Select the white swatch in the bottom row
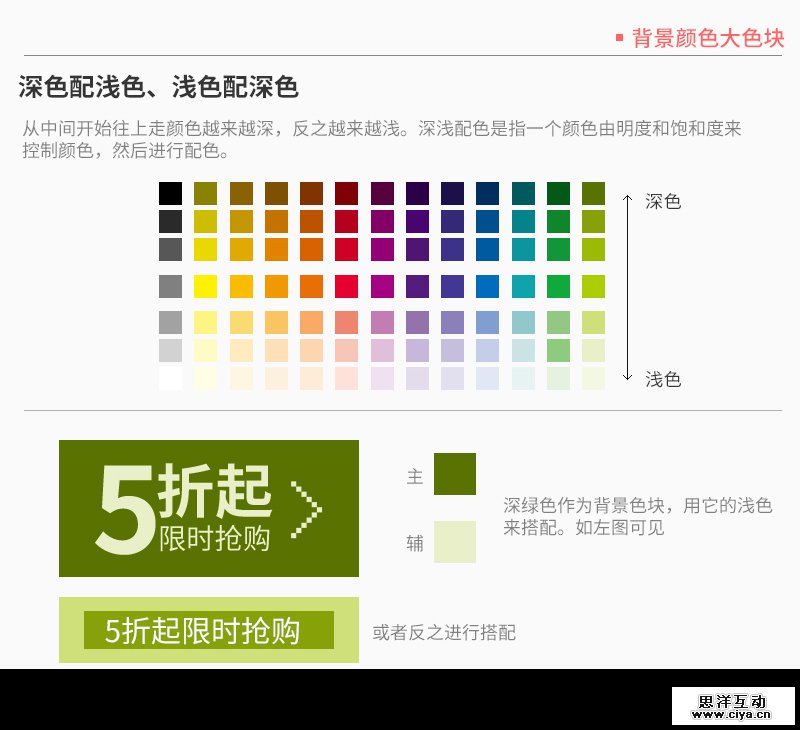 click(171, 378)
